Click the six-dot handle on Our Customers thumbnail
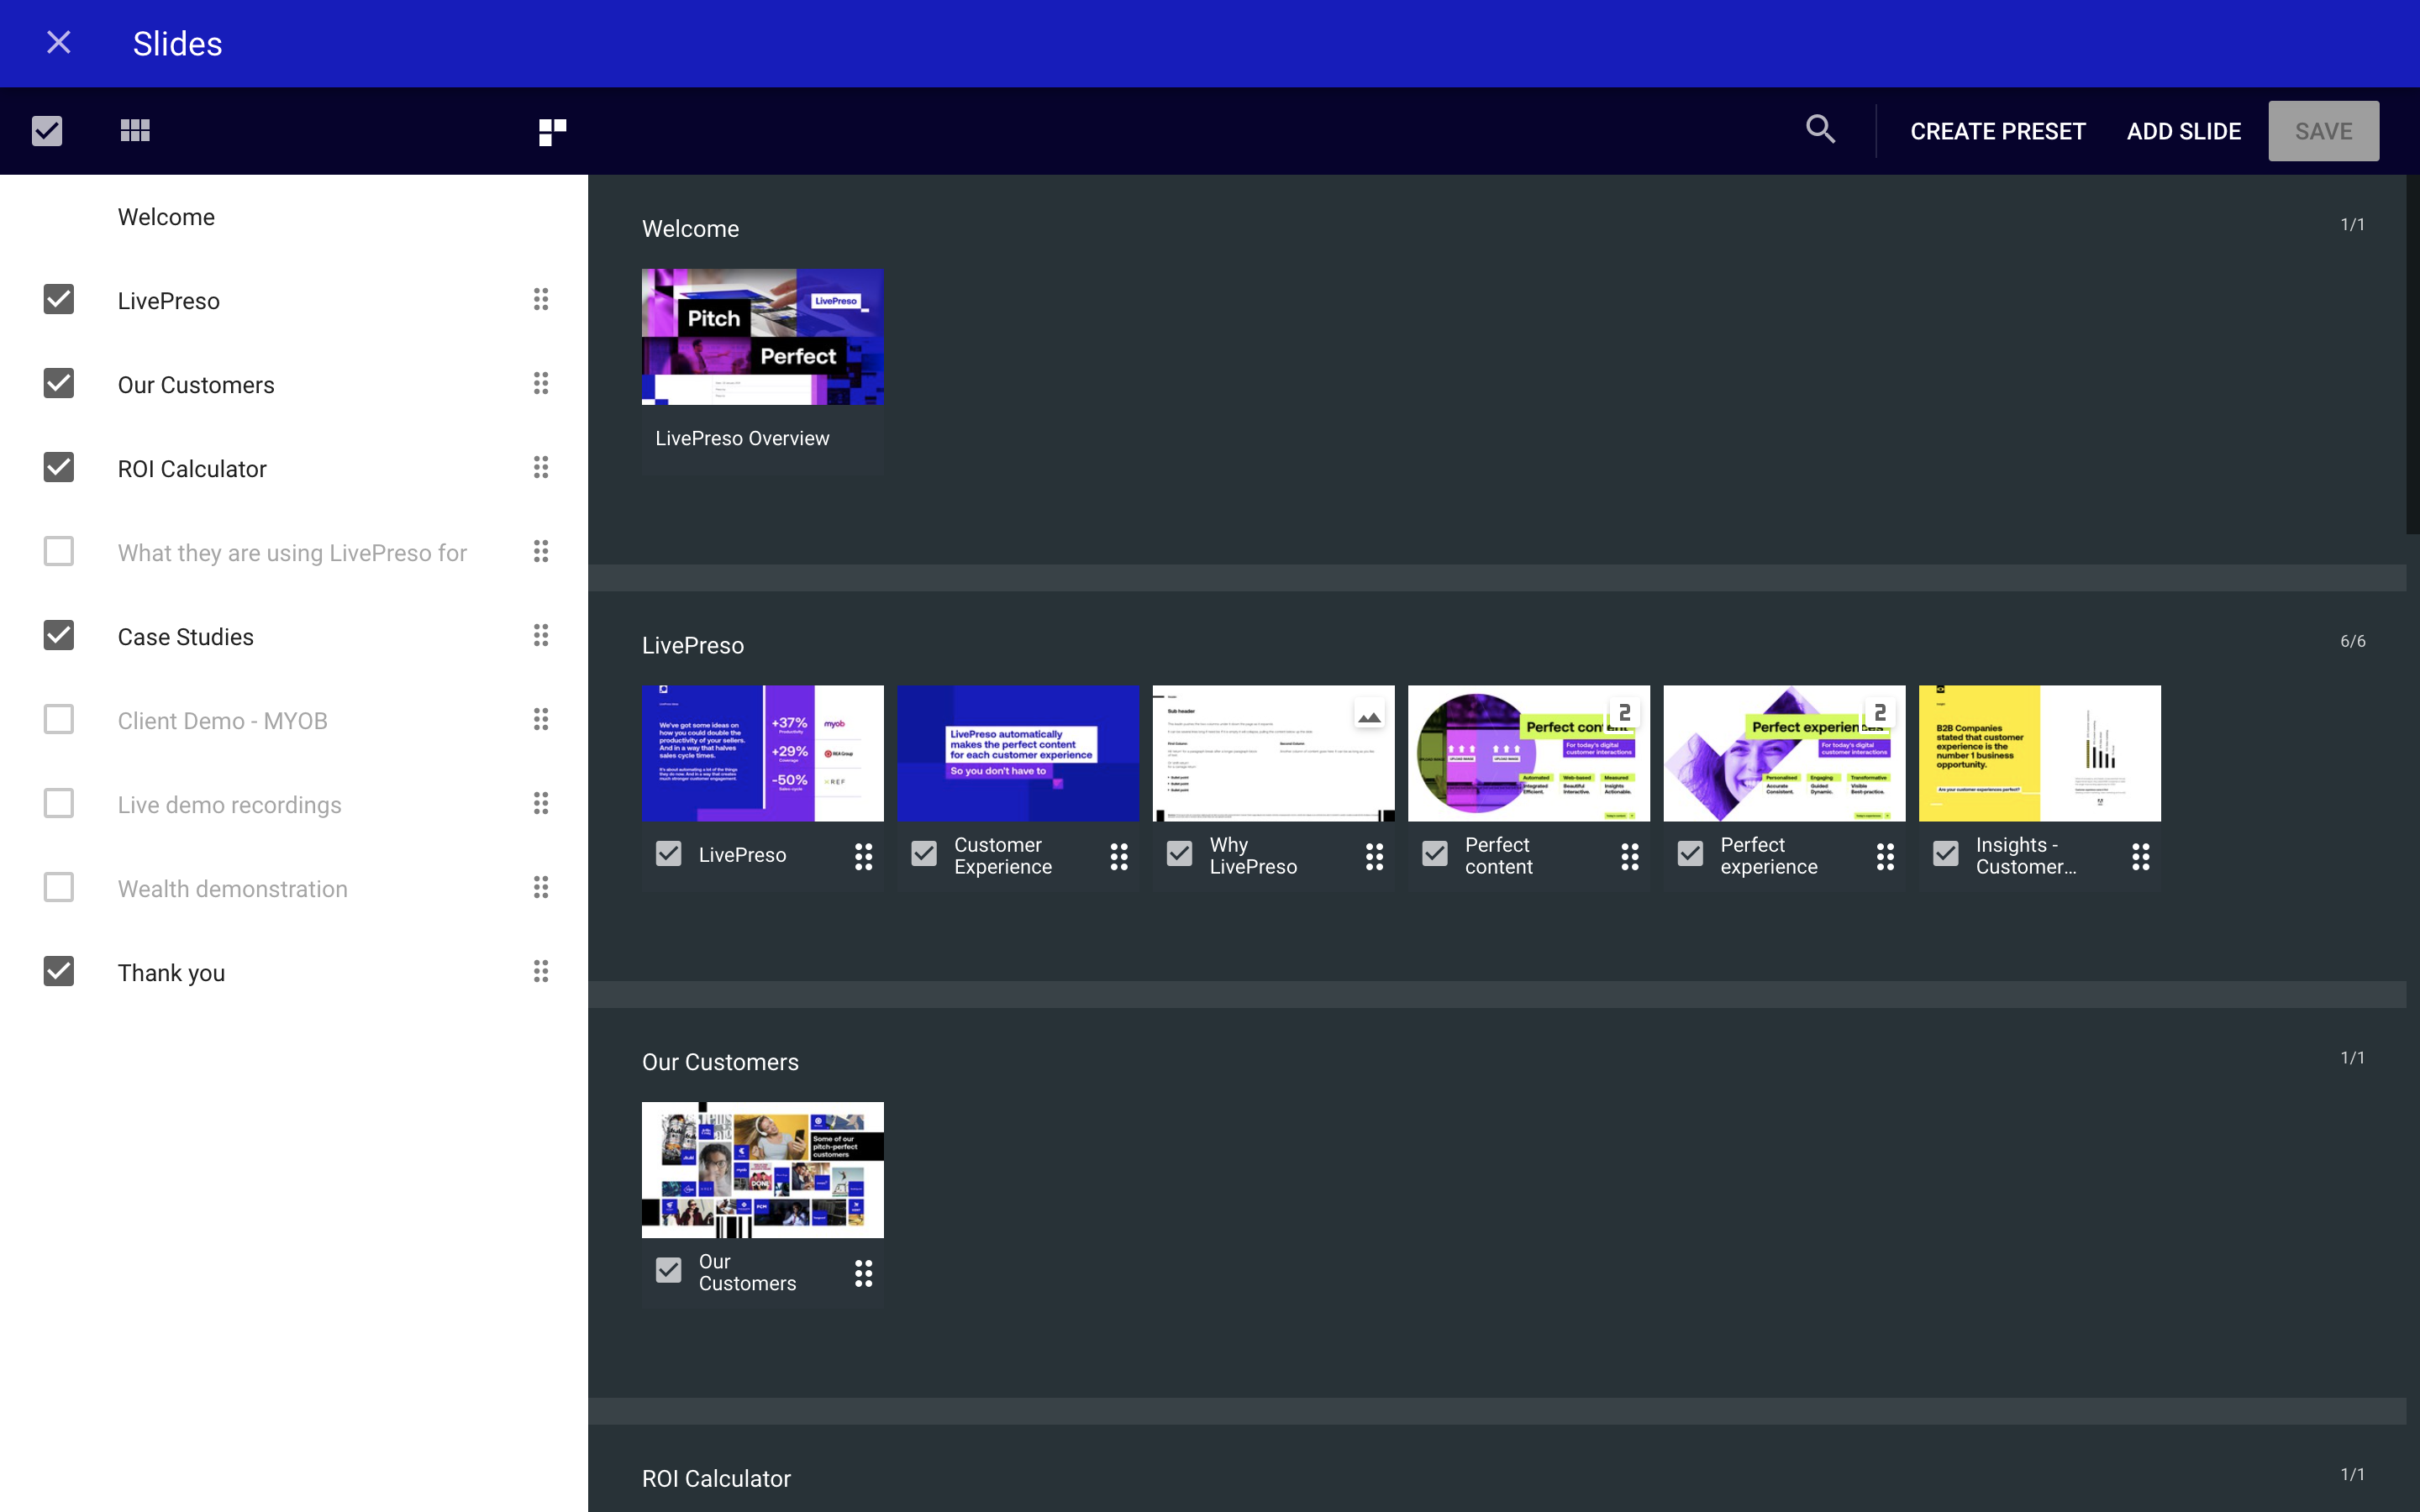This screenshot has width=2420, height=1512. click(864, 1272)
